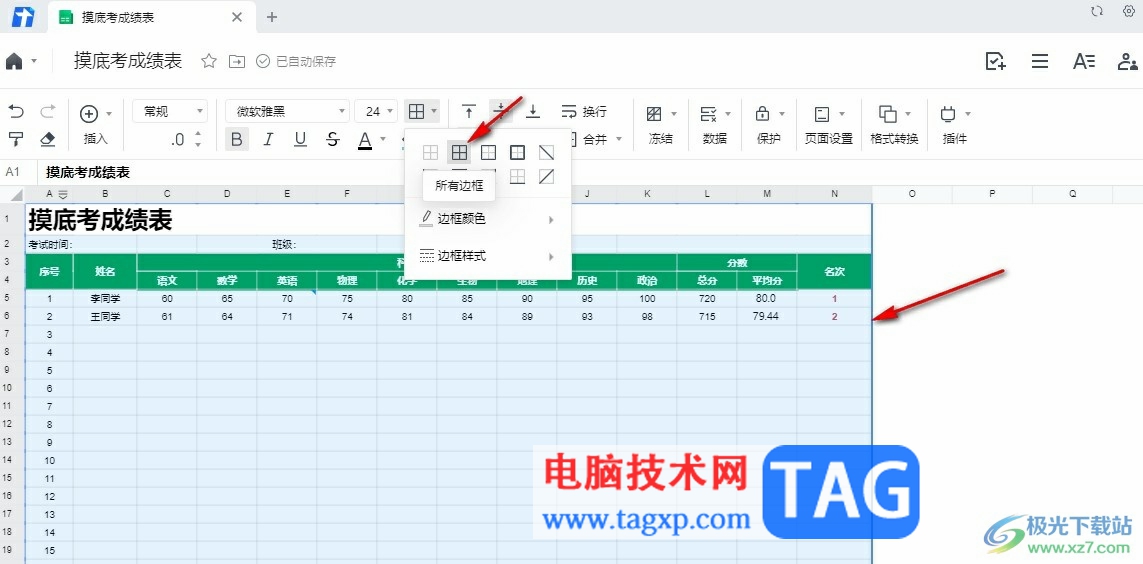This screenshot has width=1143, height=564.
Task: Click the 总分 value 715
Action: pyautogui.click(x=706, y=316)
